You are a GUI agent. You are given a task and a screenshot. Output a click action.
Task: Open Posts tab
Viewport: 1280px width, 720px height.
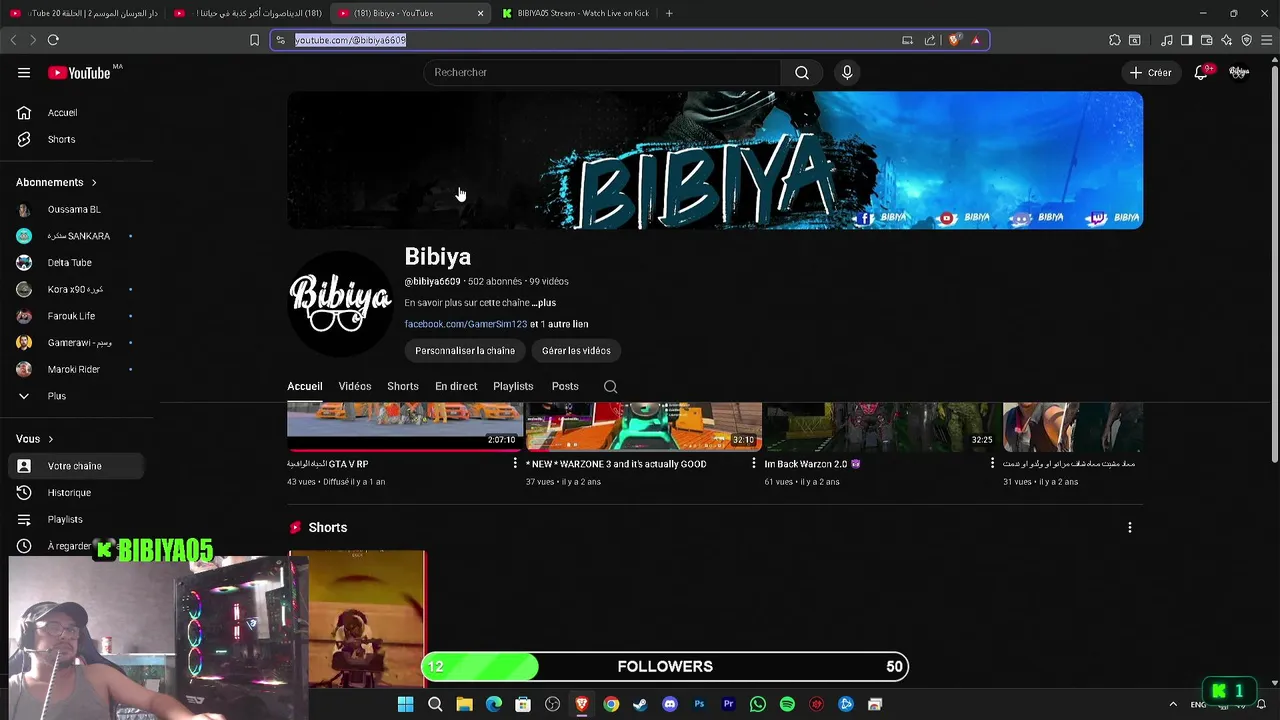tap(565, 386)
